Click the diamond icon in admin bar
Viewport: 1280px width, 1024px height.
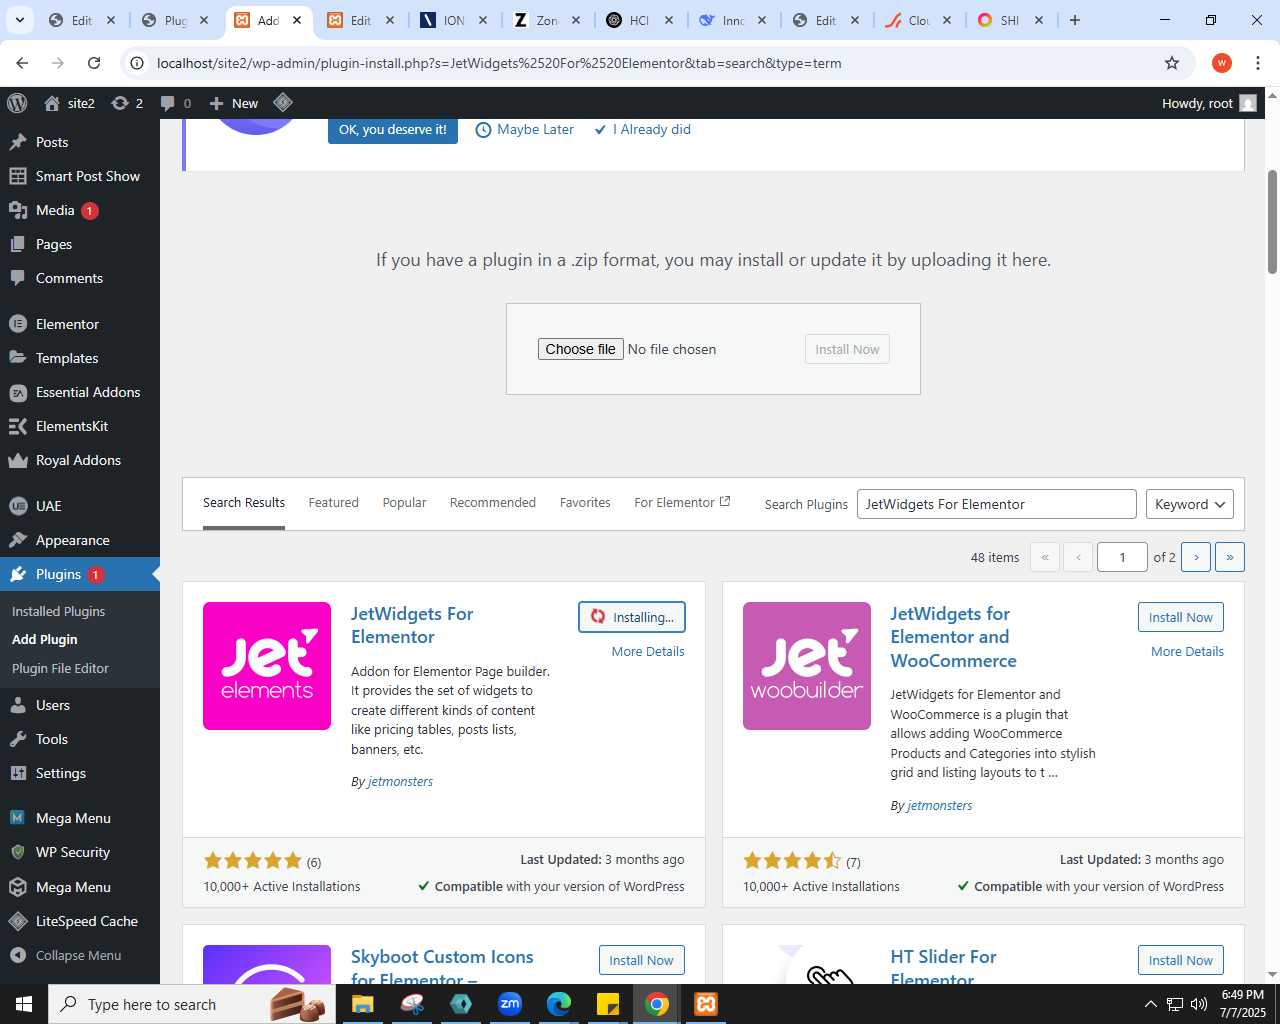click(283, 103)
